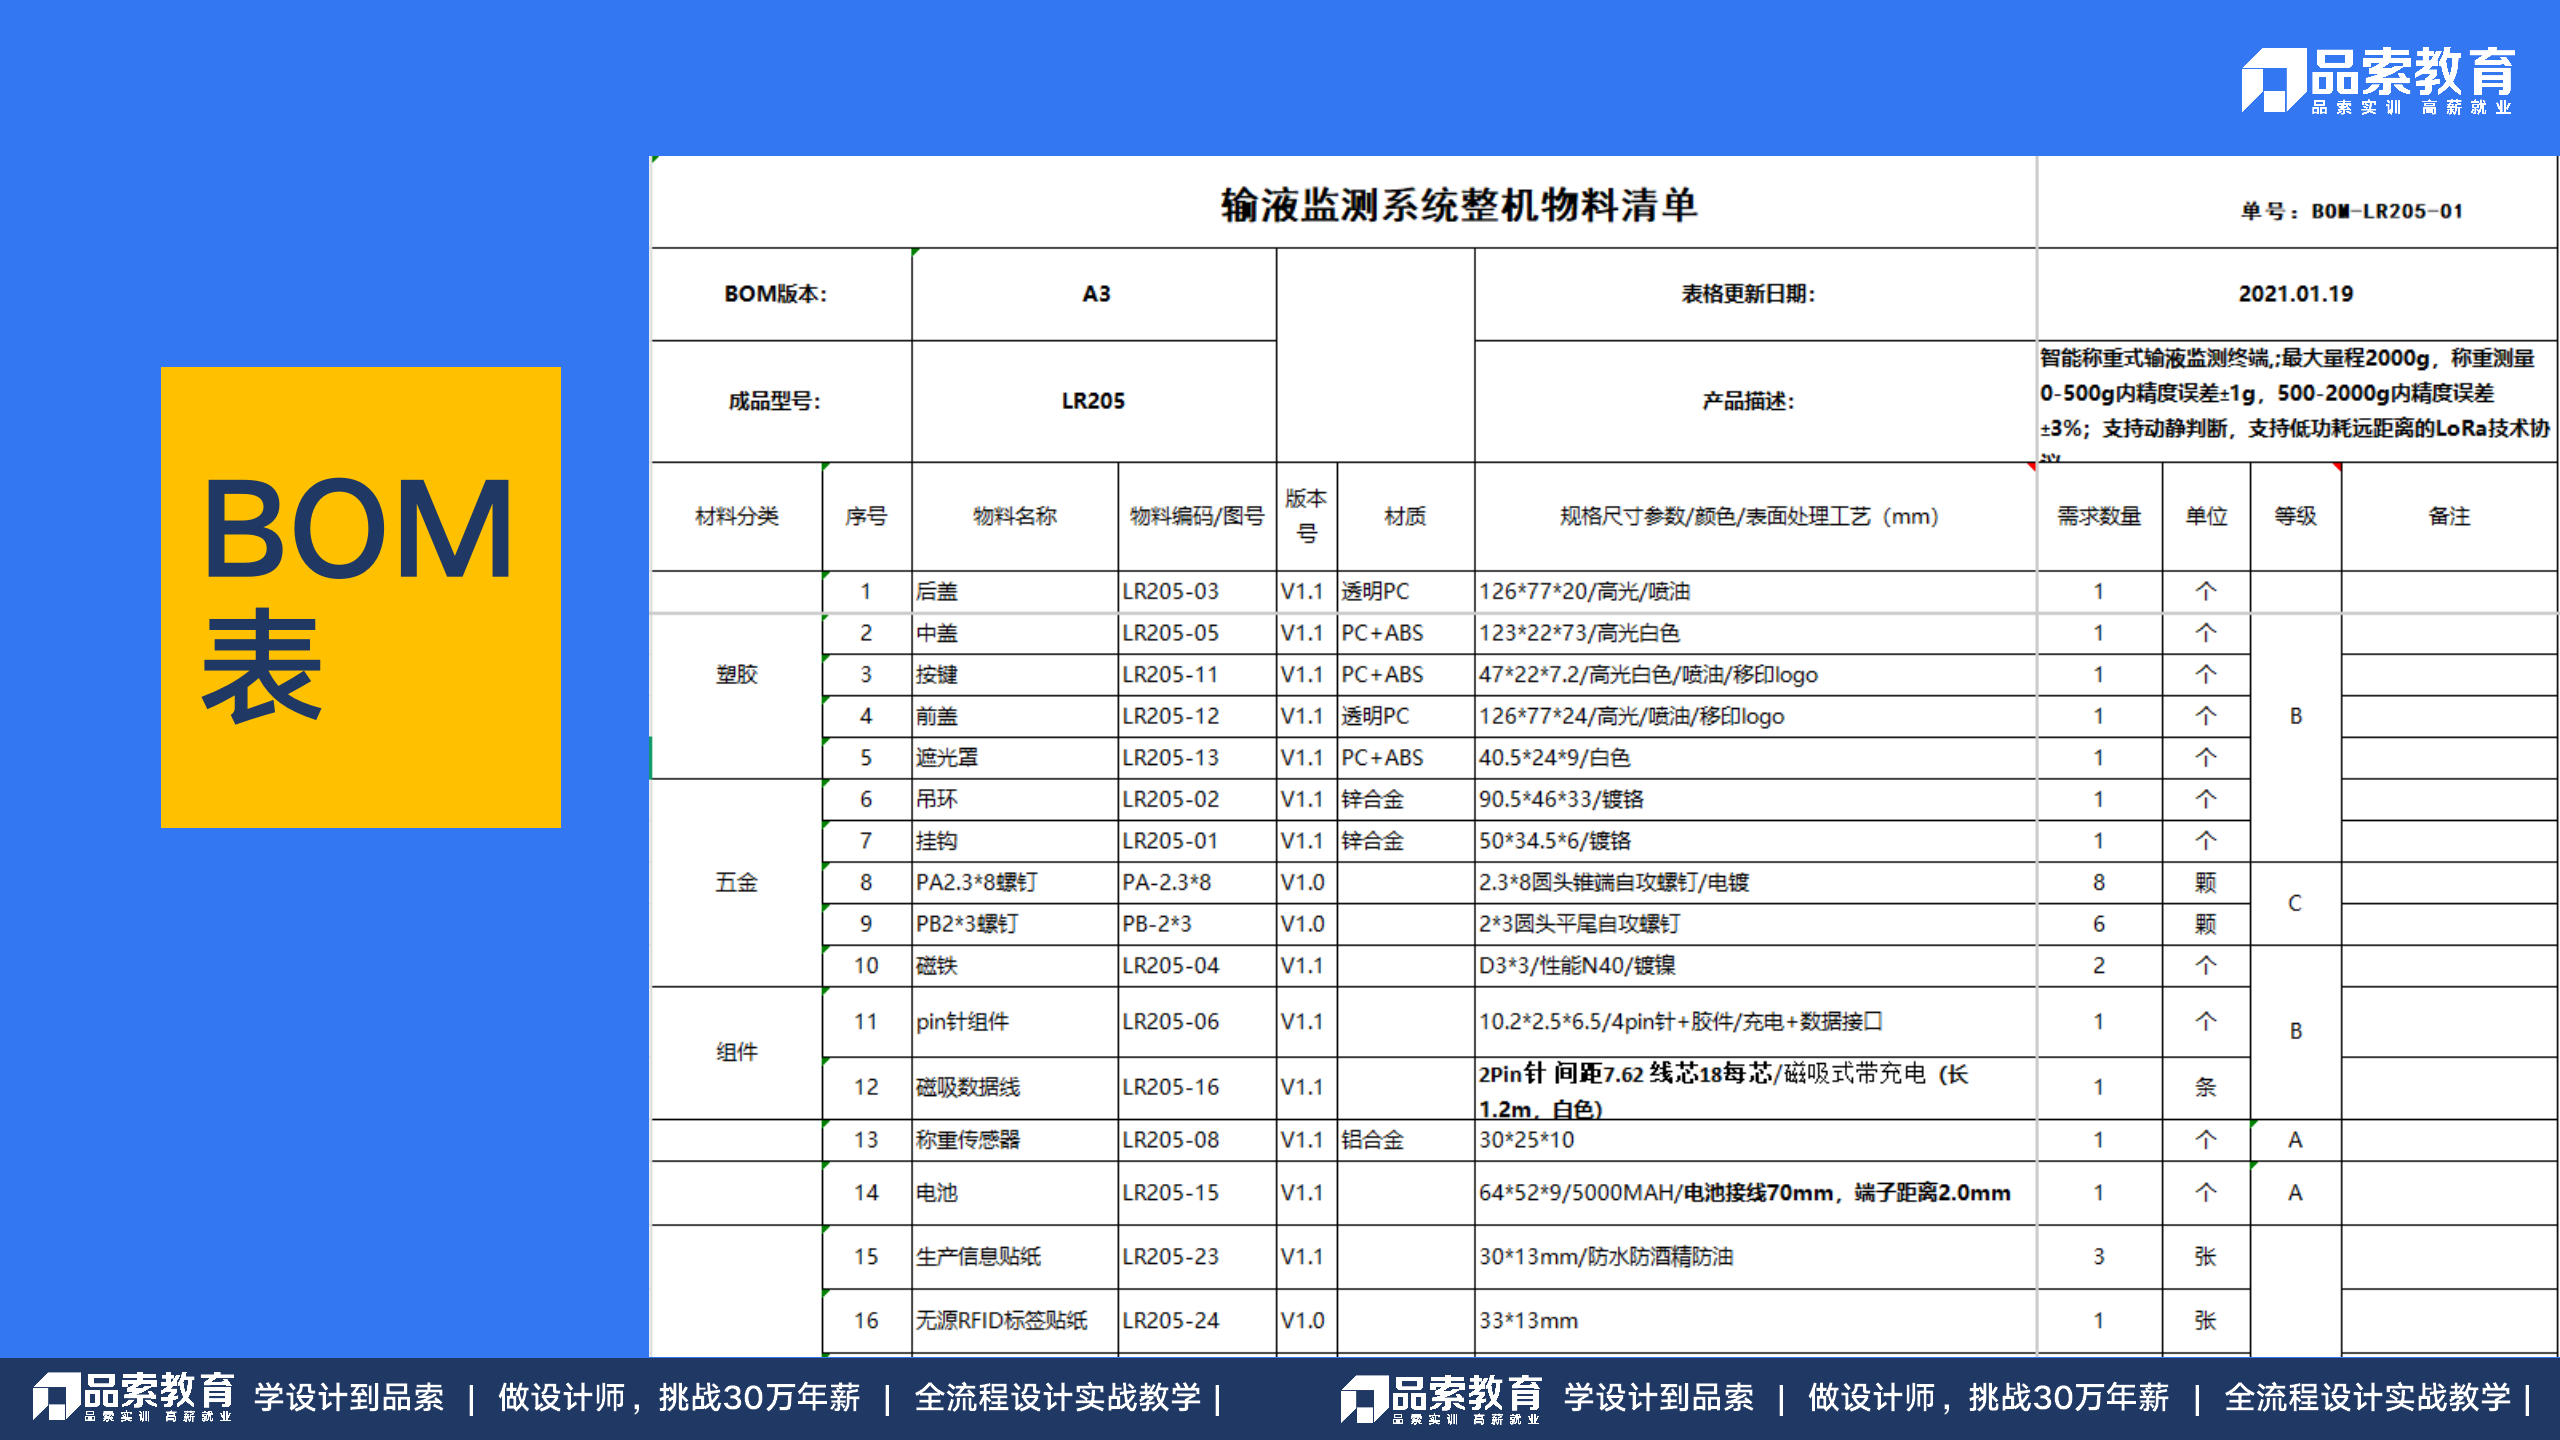The image size is (2560, 1440).
Task: Select the 五金 material category cell
Action: pyautogui.click(x=737, y=882)
